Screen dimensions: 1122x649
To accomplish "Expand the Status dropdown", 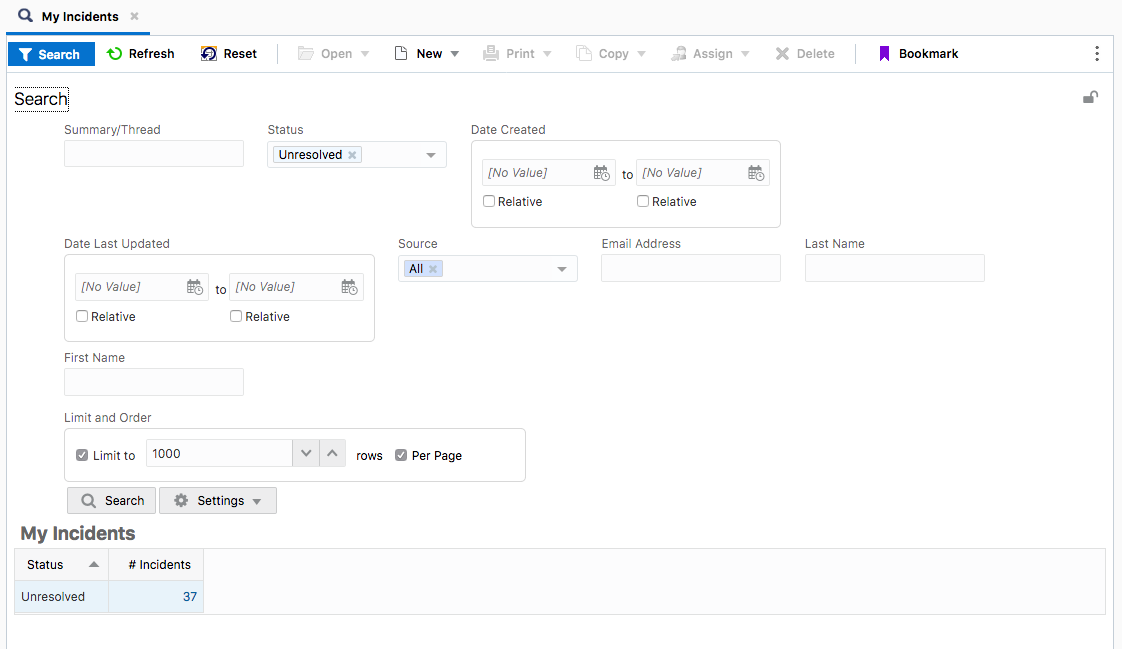I will click(431, 155).
